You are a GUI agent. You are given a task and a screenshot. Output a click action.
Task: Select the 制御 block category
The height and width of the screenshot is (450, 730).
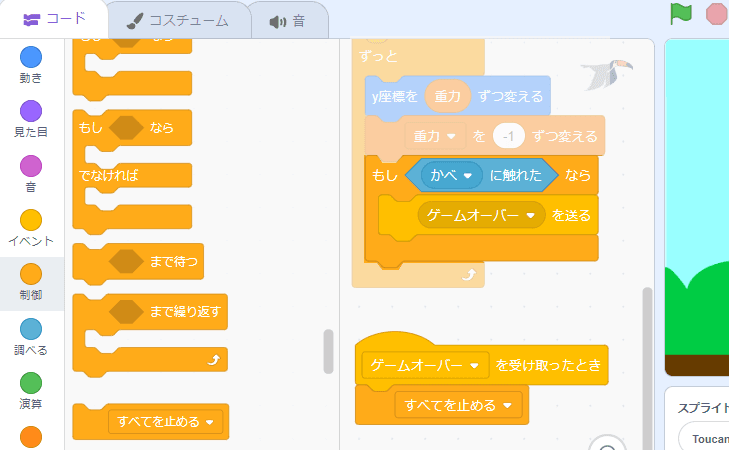coord(31,282)
